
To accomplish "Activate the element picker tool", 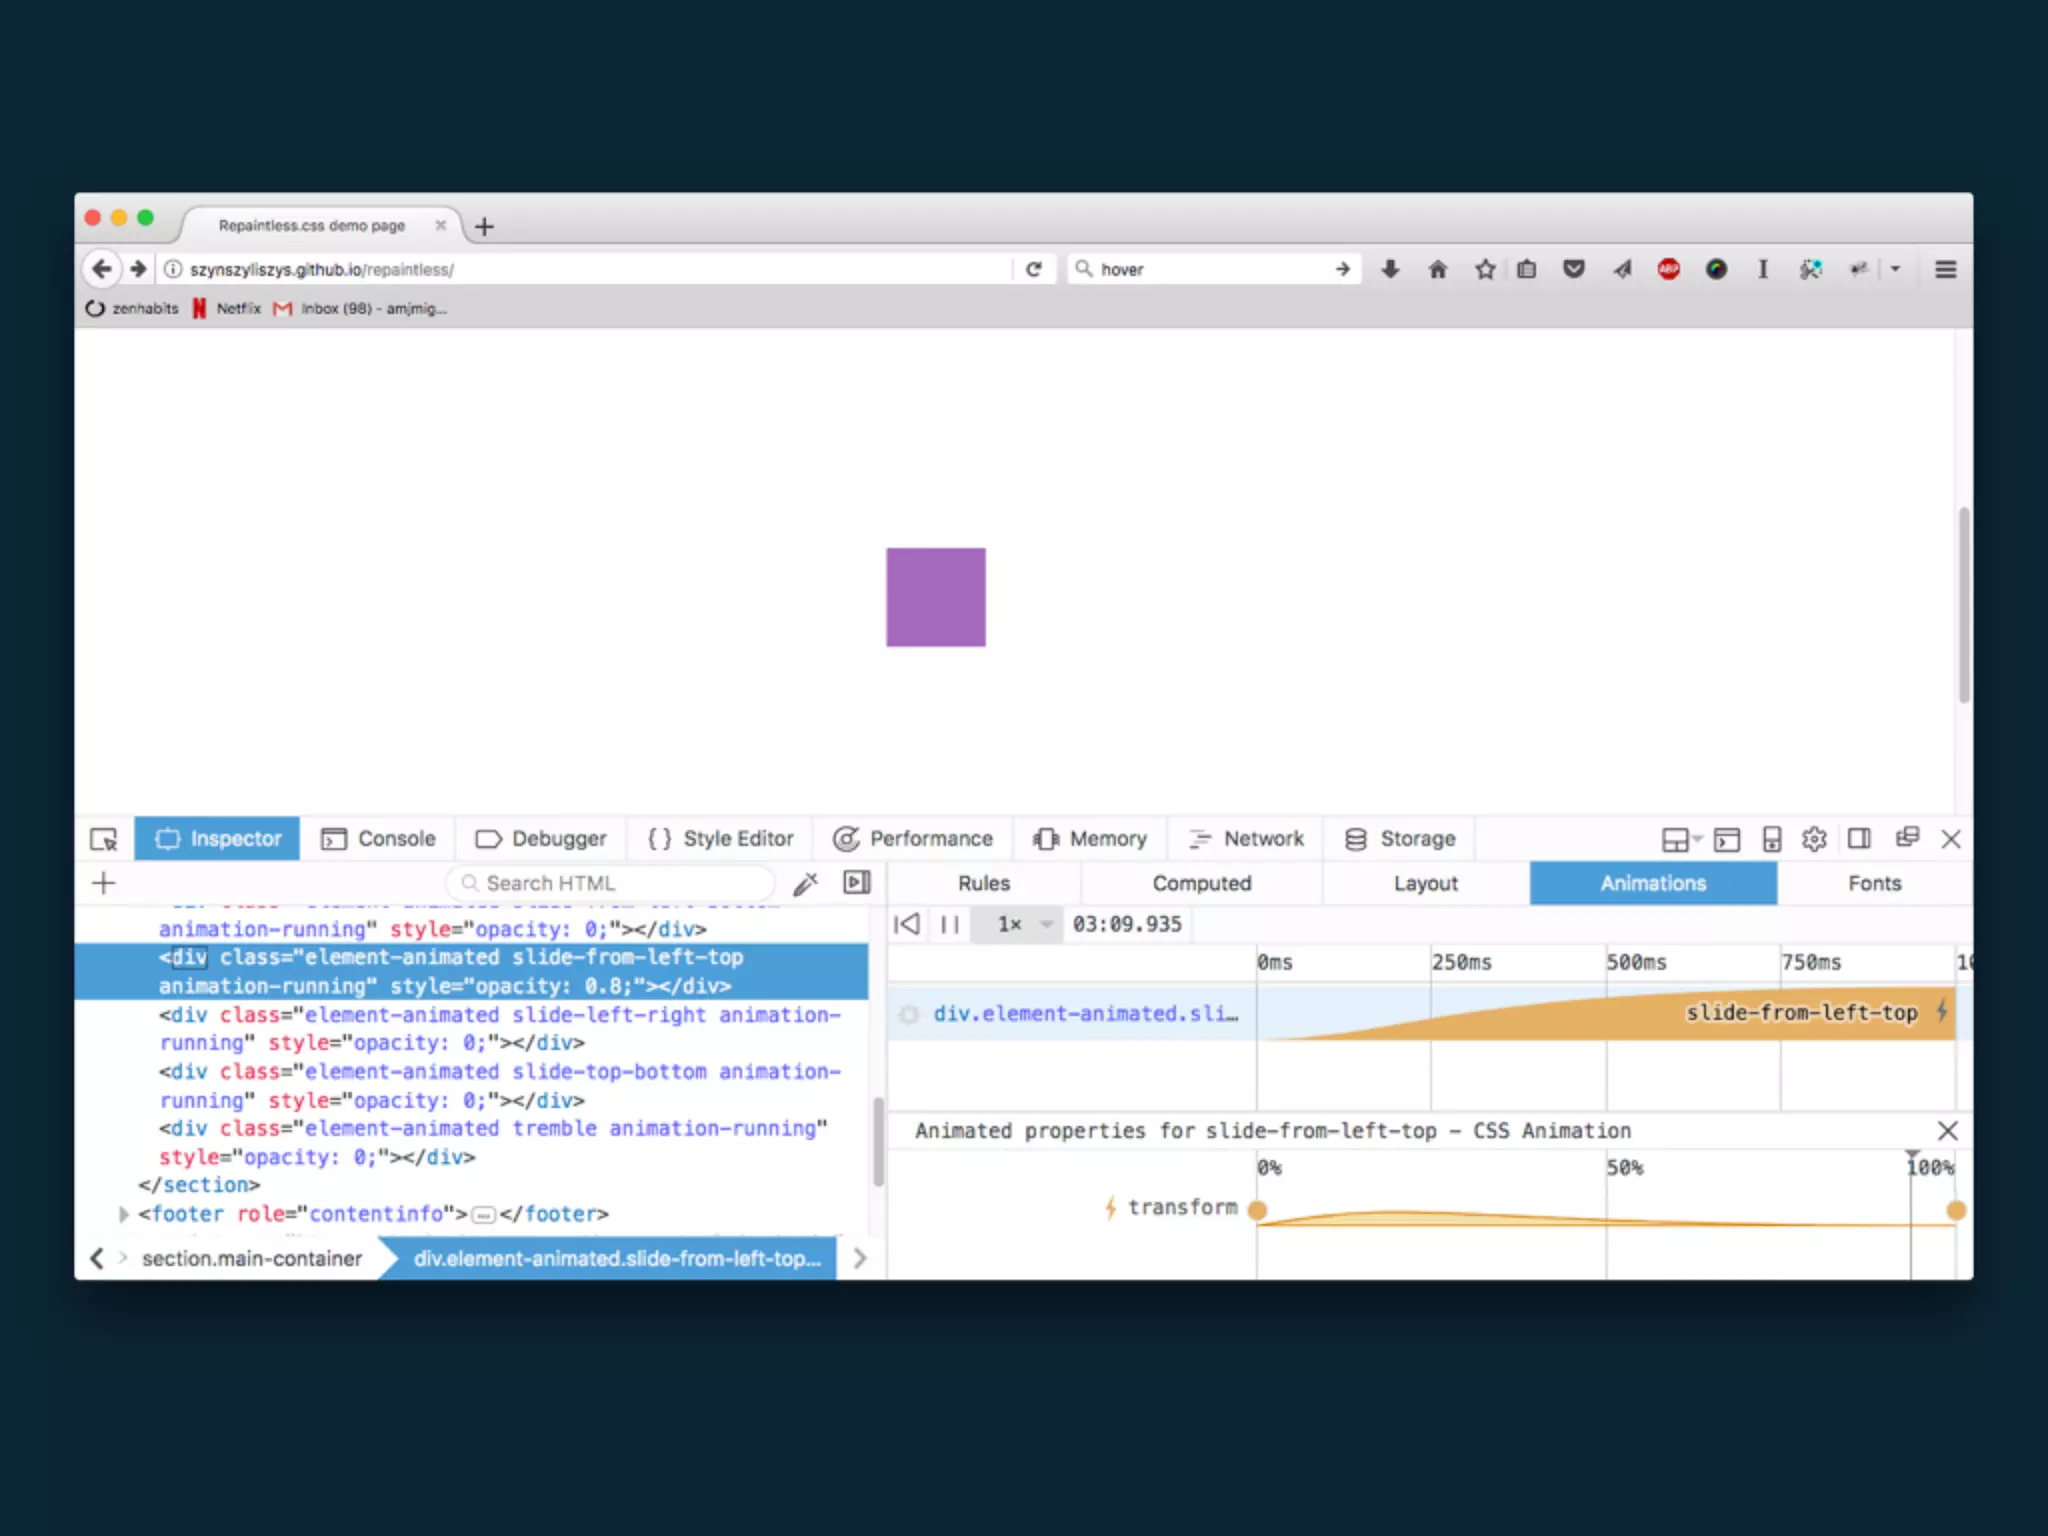I will pos(104,839).
